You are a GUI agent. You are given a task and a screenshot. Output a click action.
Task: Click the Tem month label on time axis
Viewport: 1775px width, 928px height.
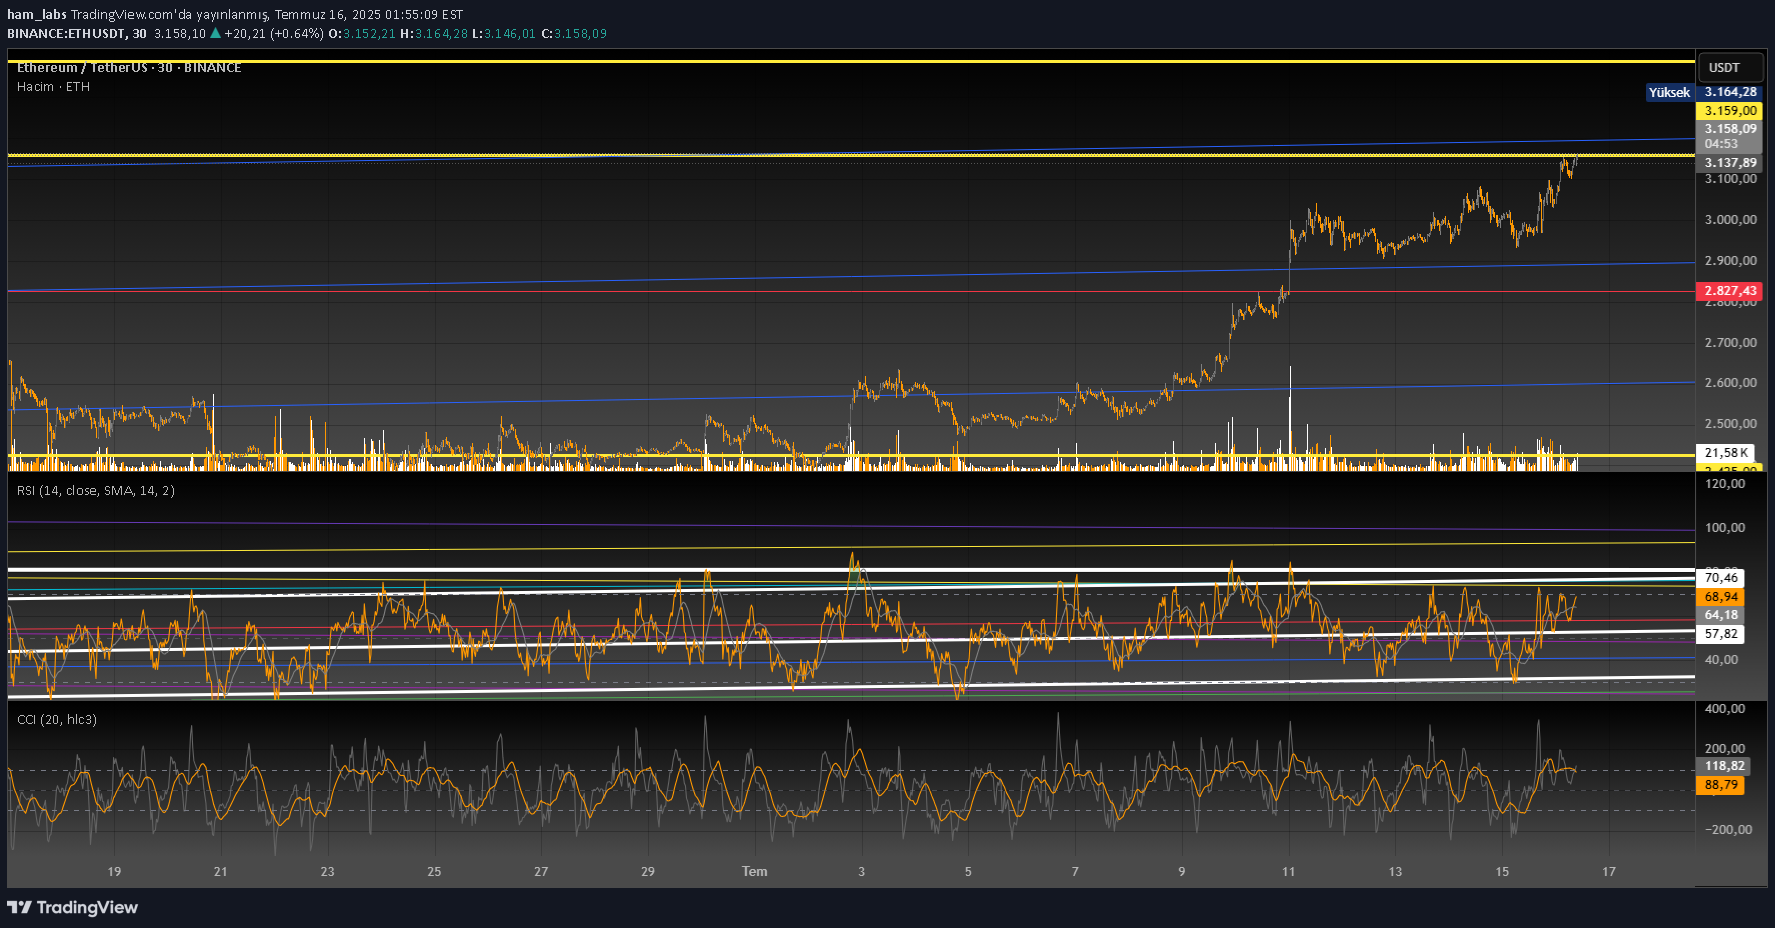pyautogui.click(x=755, y=872)
